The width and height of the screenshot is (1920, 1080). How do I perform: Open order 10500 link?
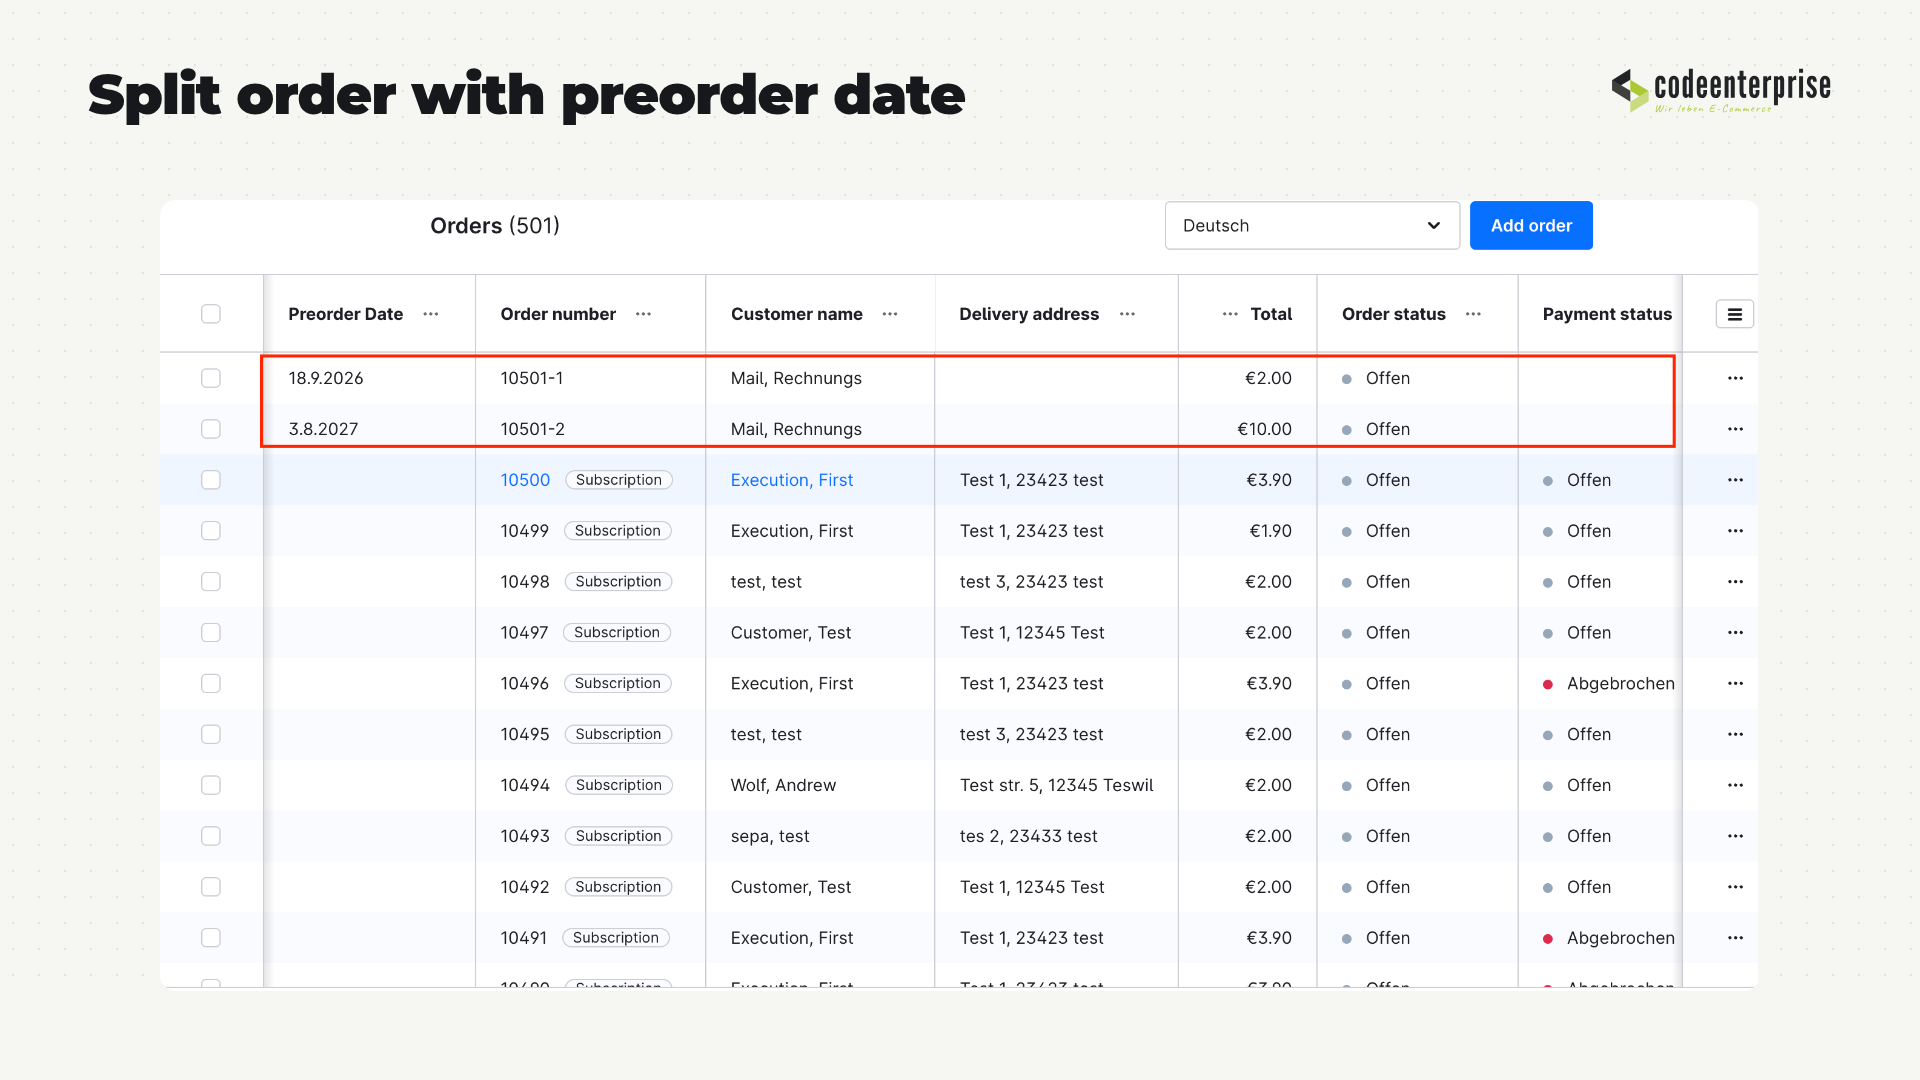[525, 480]
